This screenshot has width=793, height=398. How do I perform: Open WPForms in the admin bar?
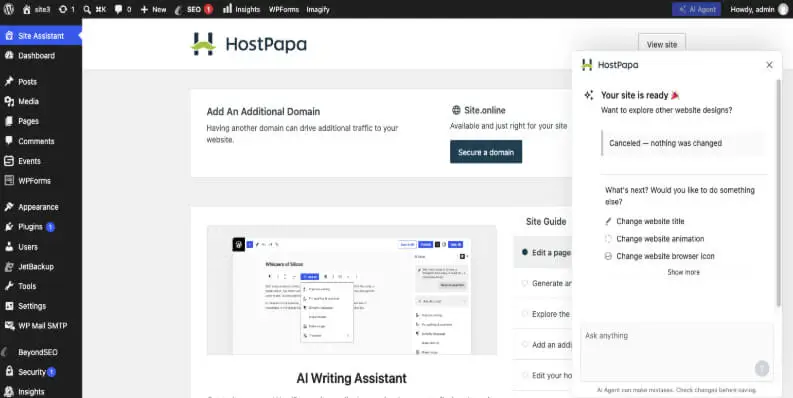(284, 9)
